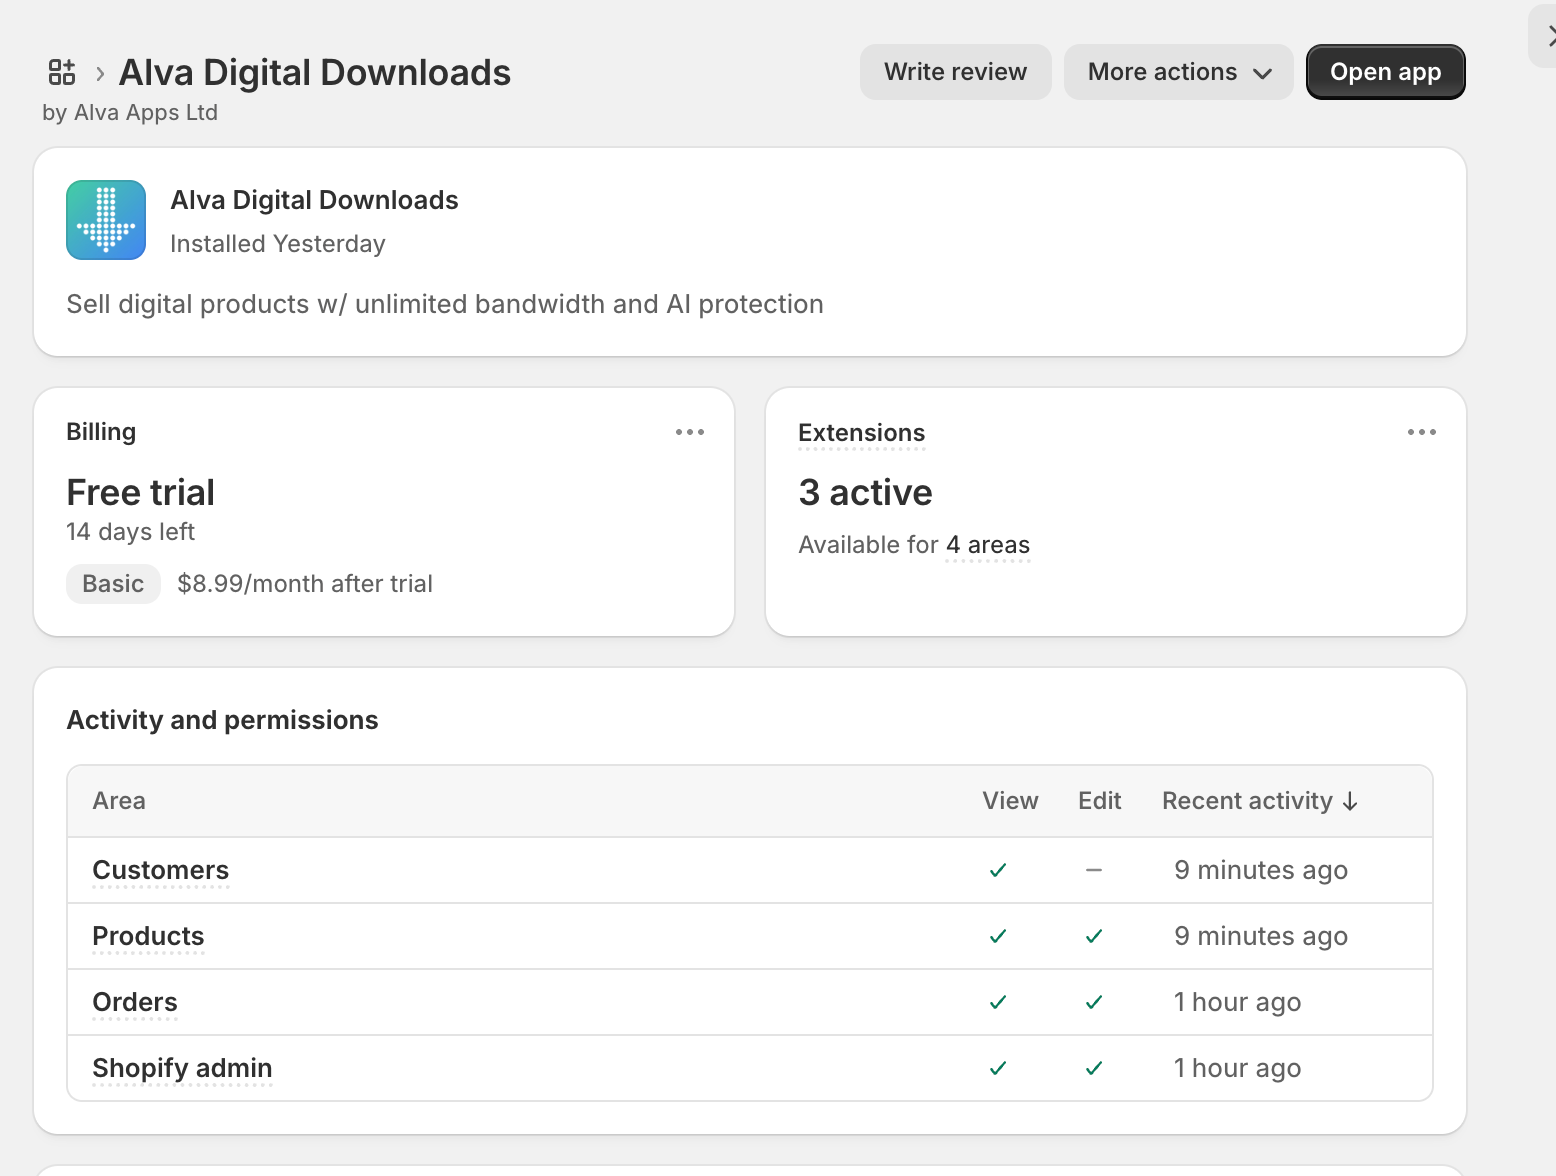Click the Extensions heading link

click(x=862, y=433)
